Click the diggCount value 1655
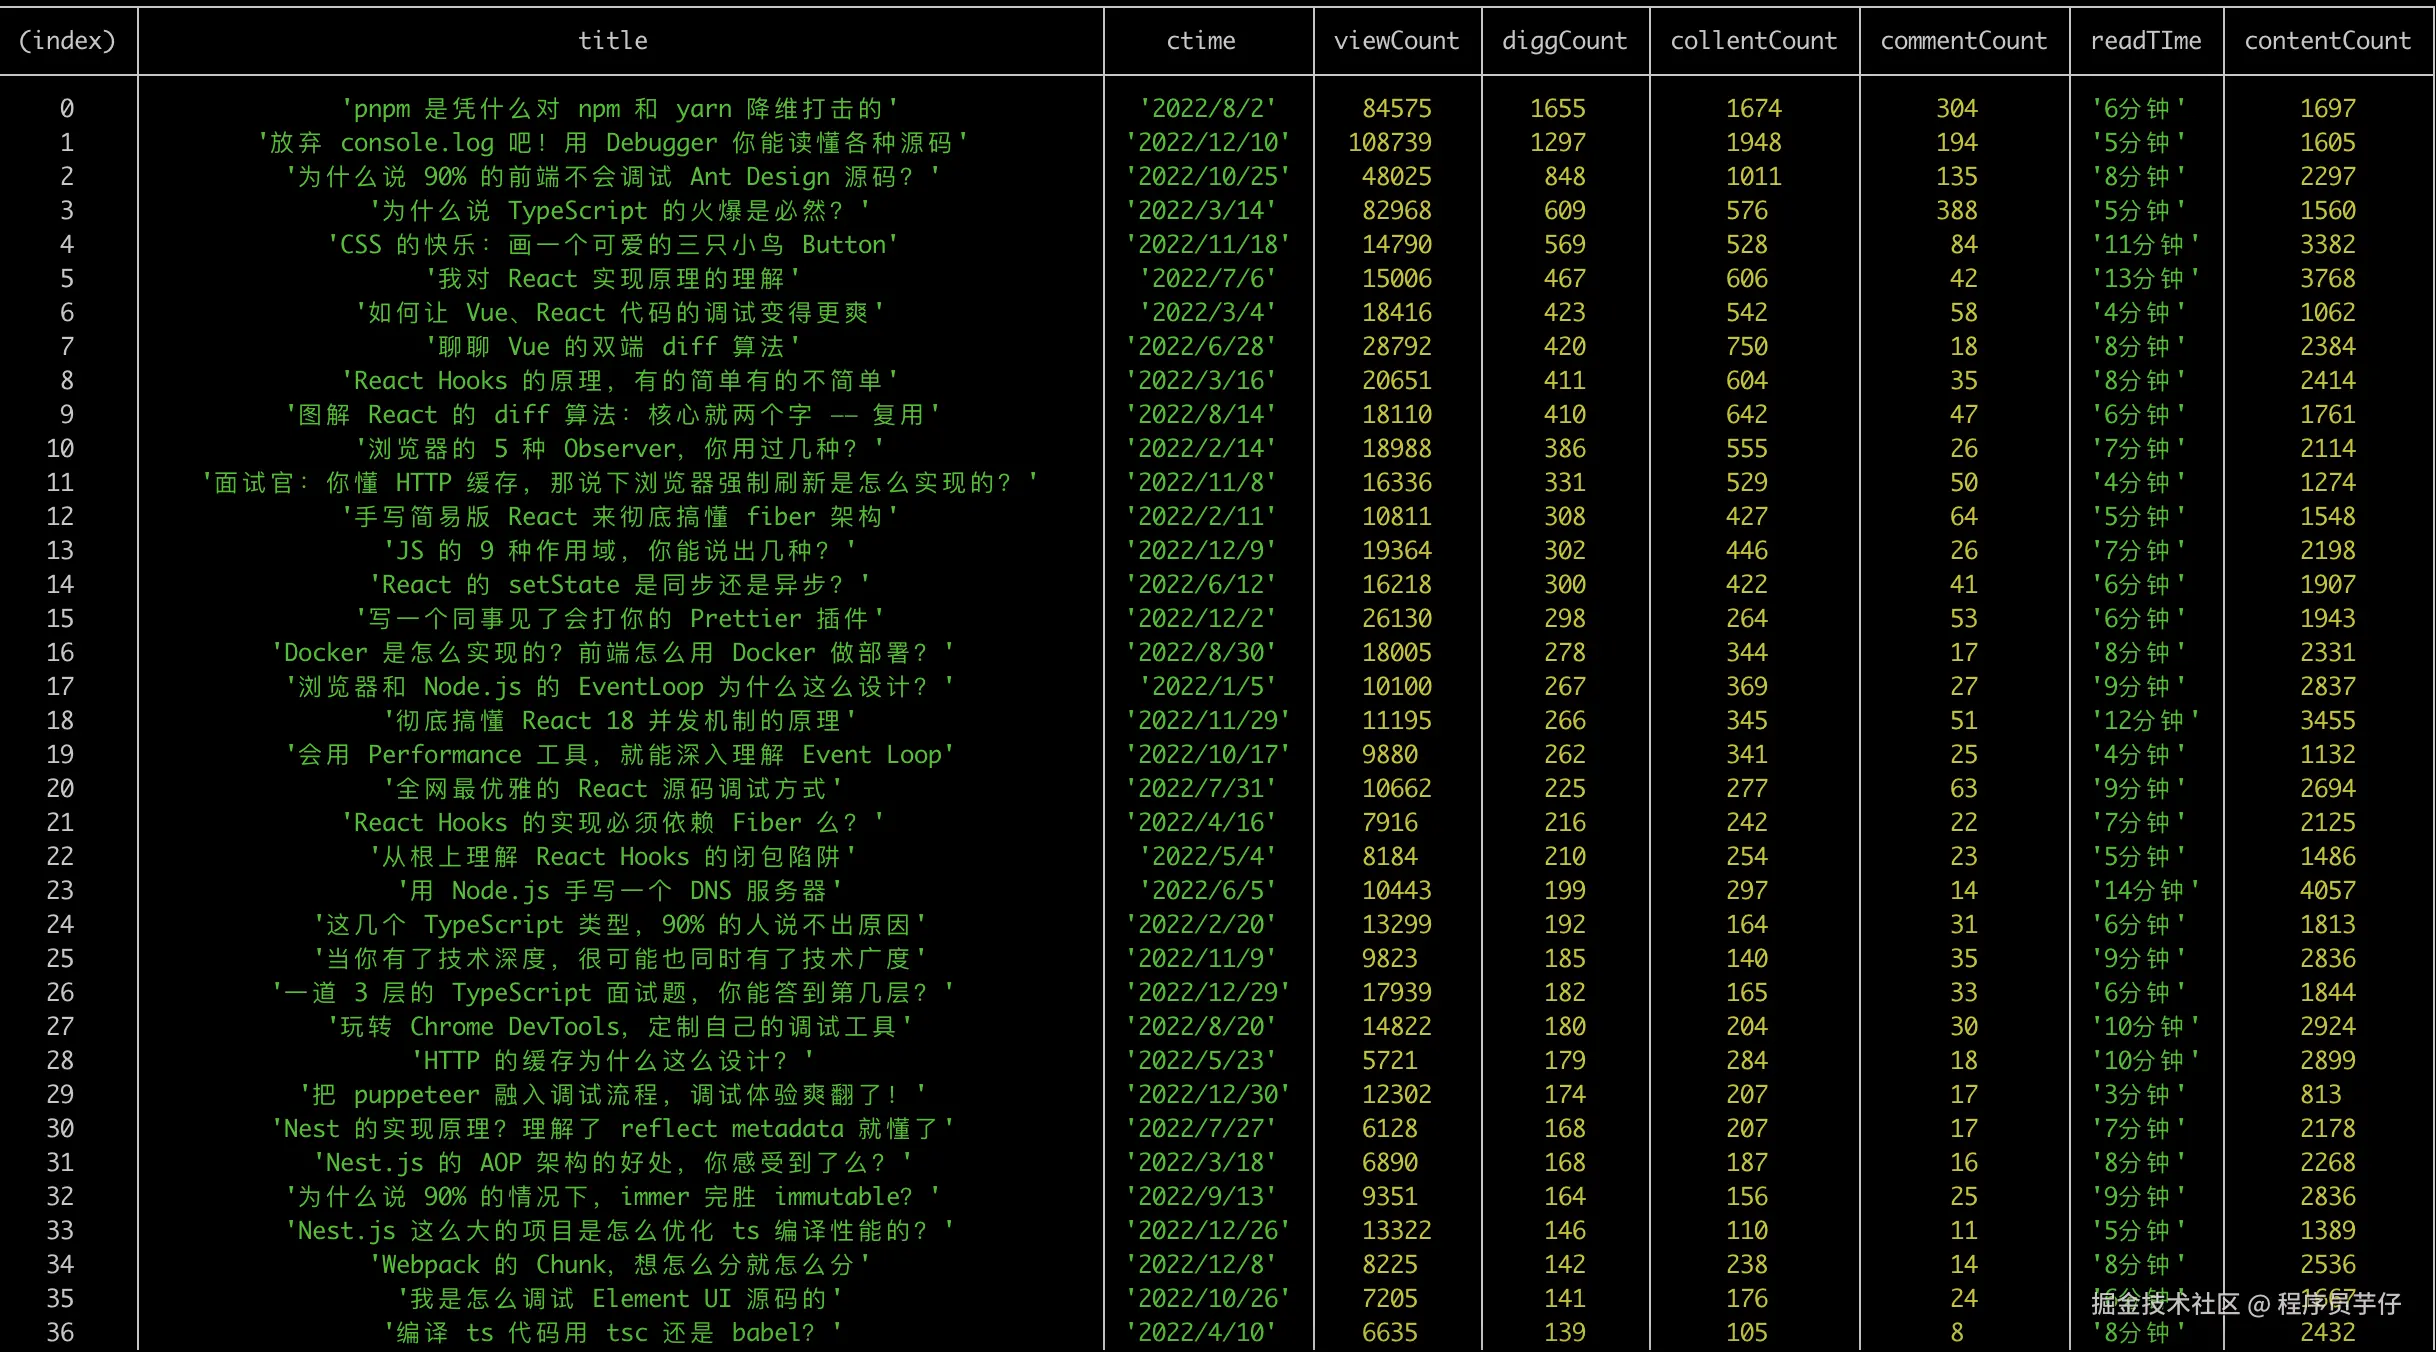Viewport: 2436px width, 1352px height. tap(1557, 109)
